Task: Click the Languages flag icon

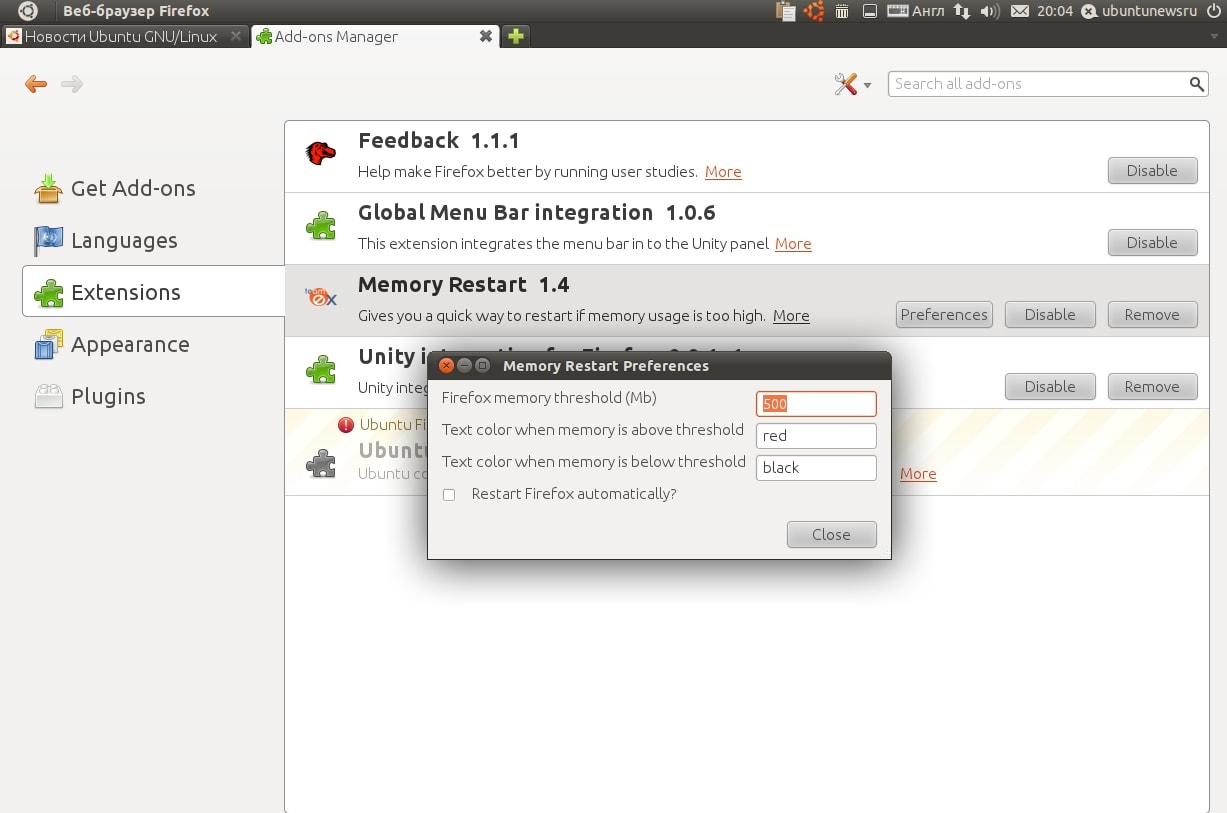Action: [48, 240]
